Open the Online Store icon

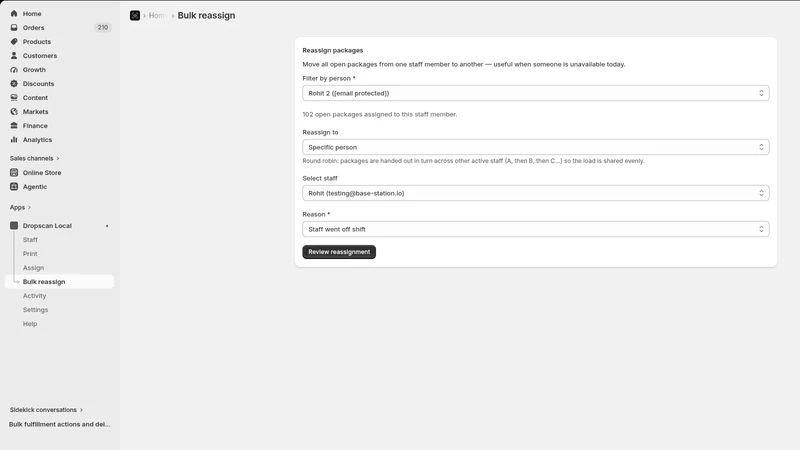click(14, 172)
